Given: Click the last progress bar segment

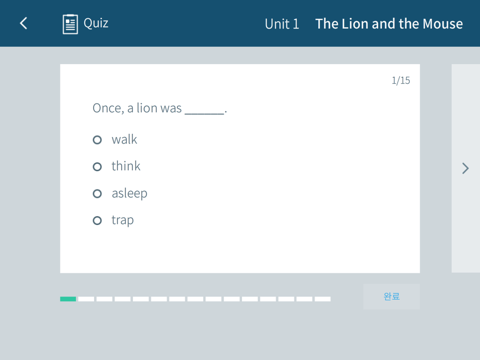Looking at the screenshot, I should 323,299.
